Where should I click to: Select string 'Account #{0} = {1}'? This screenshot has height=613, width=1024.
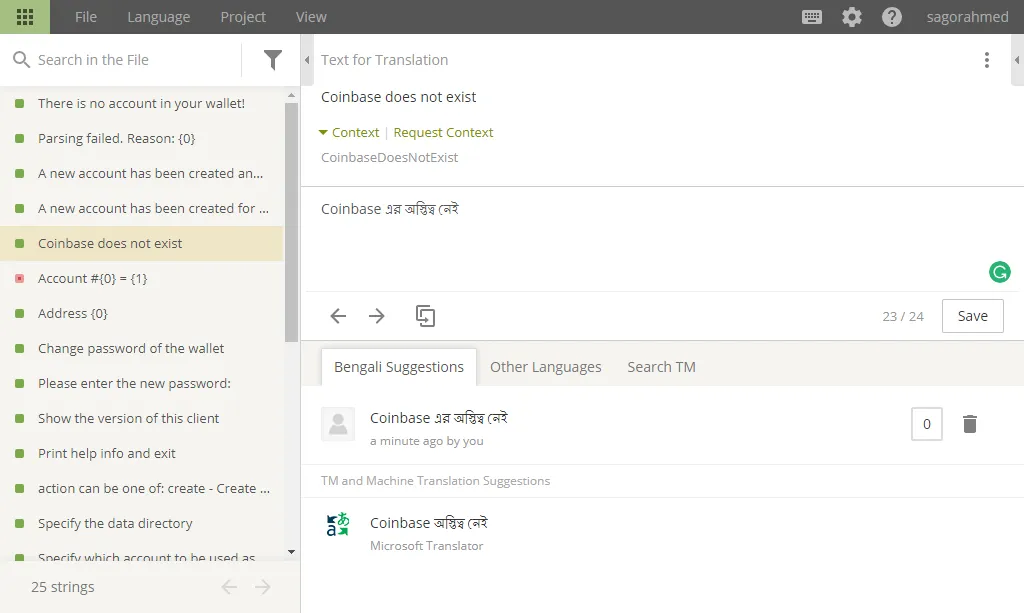141,279
